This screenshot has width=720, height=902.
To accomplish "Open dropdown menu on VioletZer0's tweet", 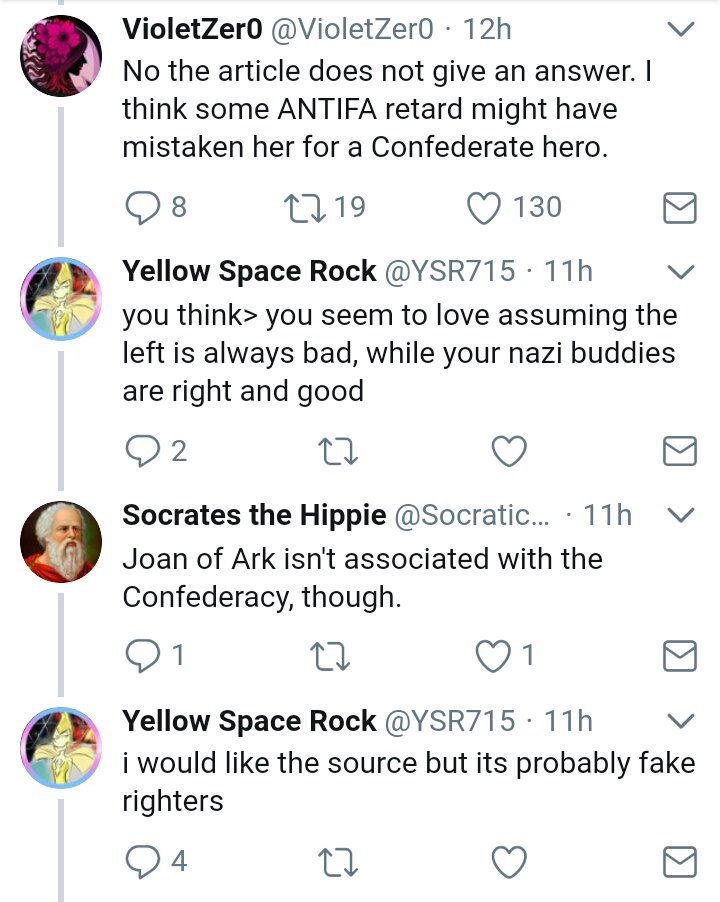I will pyautogui.click(x=681, y=29).
